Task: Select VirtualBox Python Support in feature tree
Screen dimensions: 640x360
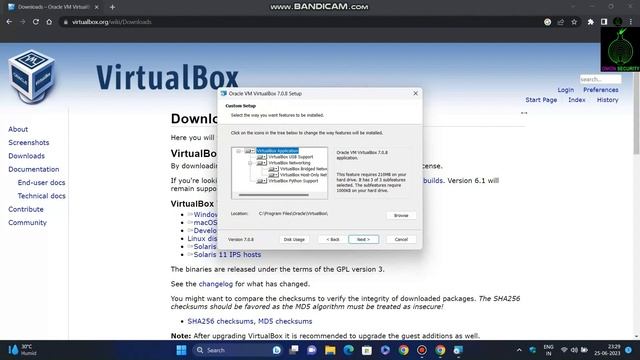Action: tap(293, 181)
